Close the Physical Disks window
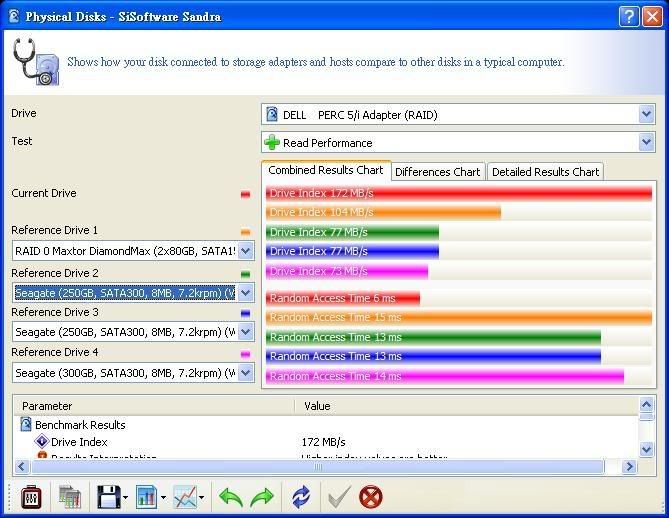Viewport: 669px width, 518px height. (x=652, y=17)
